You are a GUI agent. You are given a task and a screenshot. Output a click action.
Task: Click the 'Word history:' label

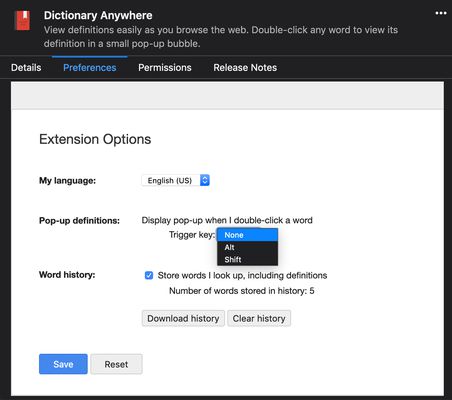(67, 275)
